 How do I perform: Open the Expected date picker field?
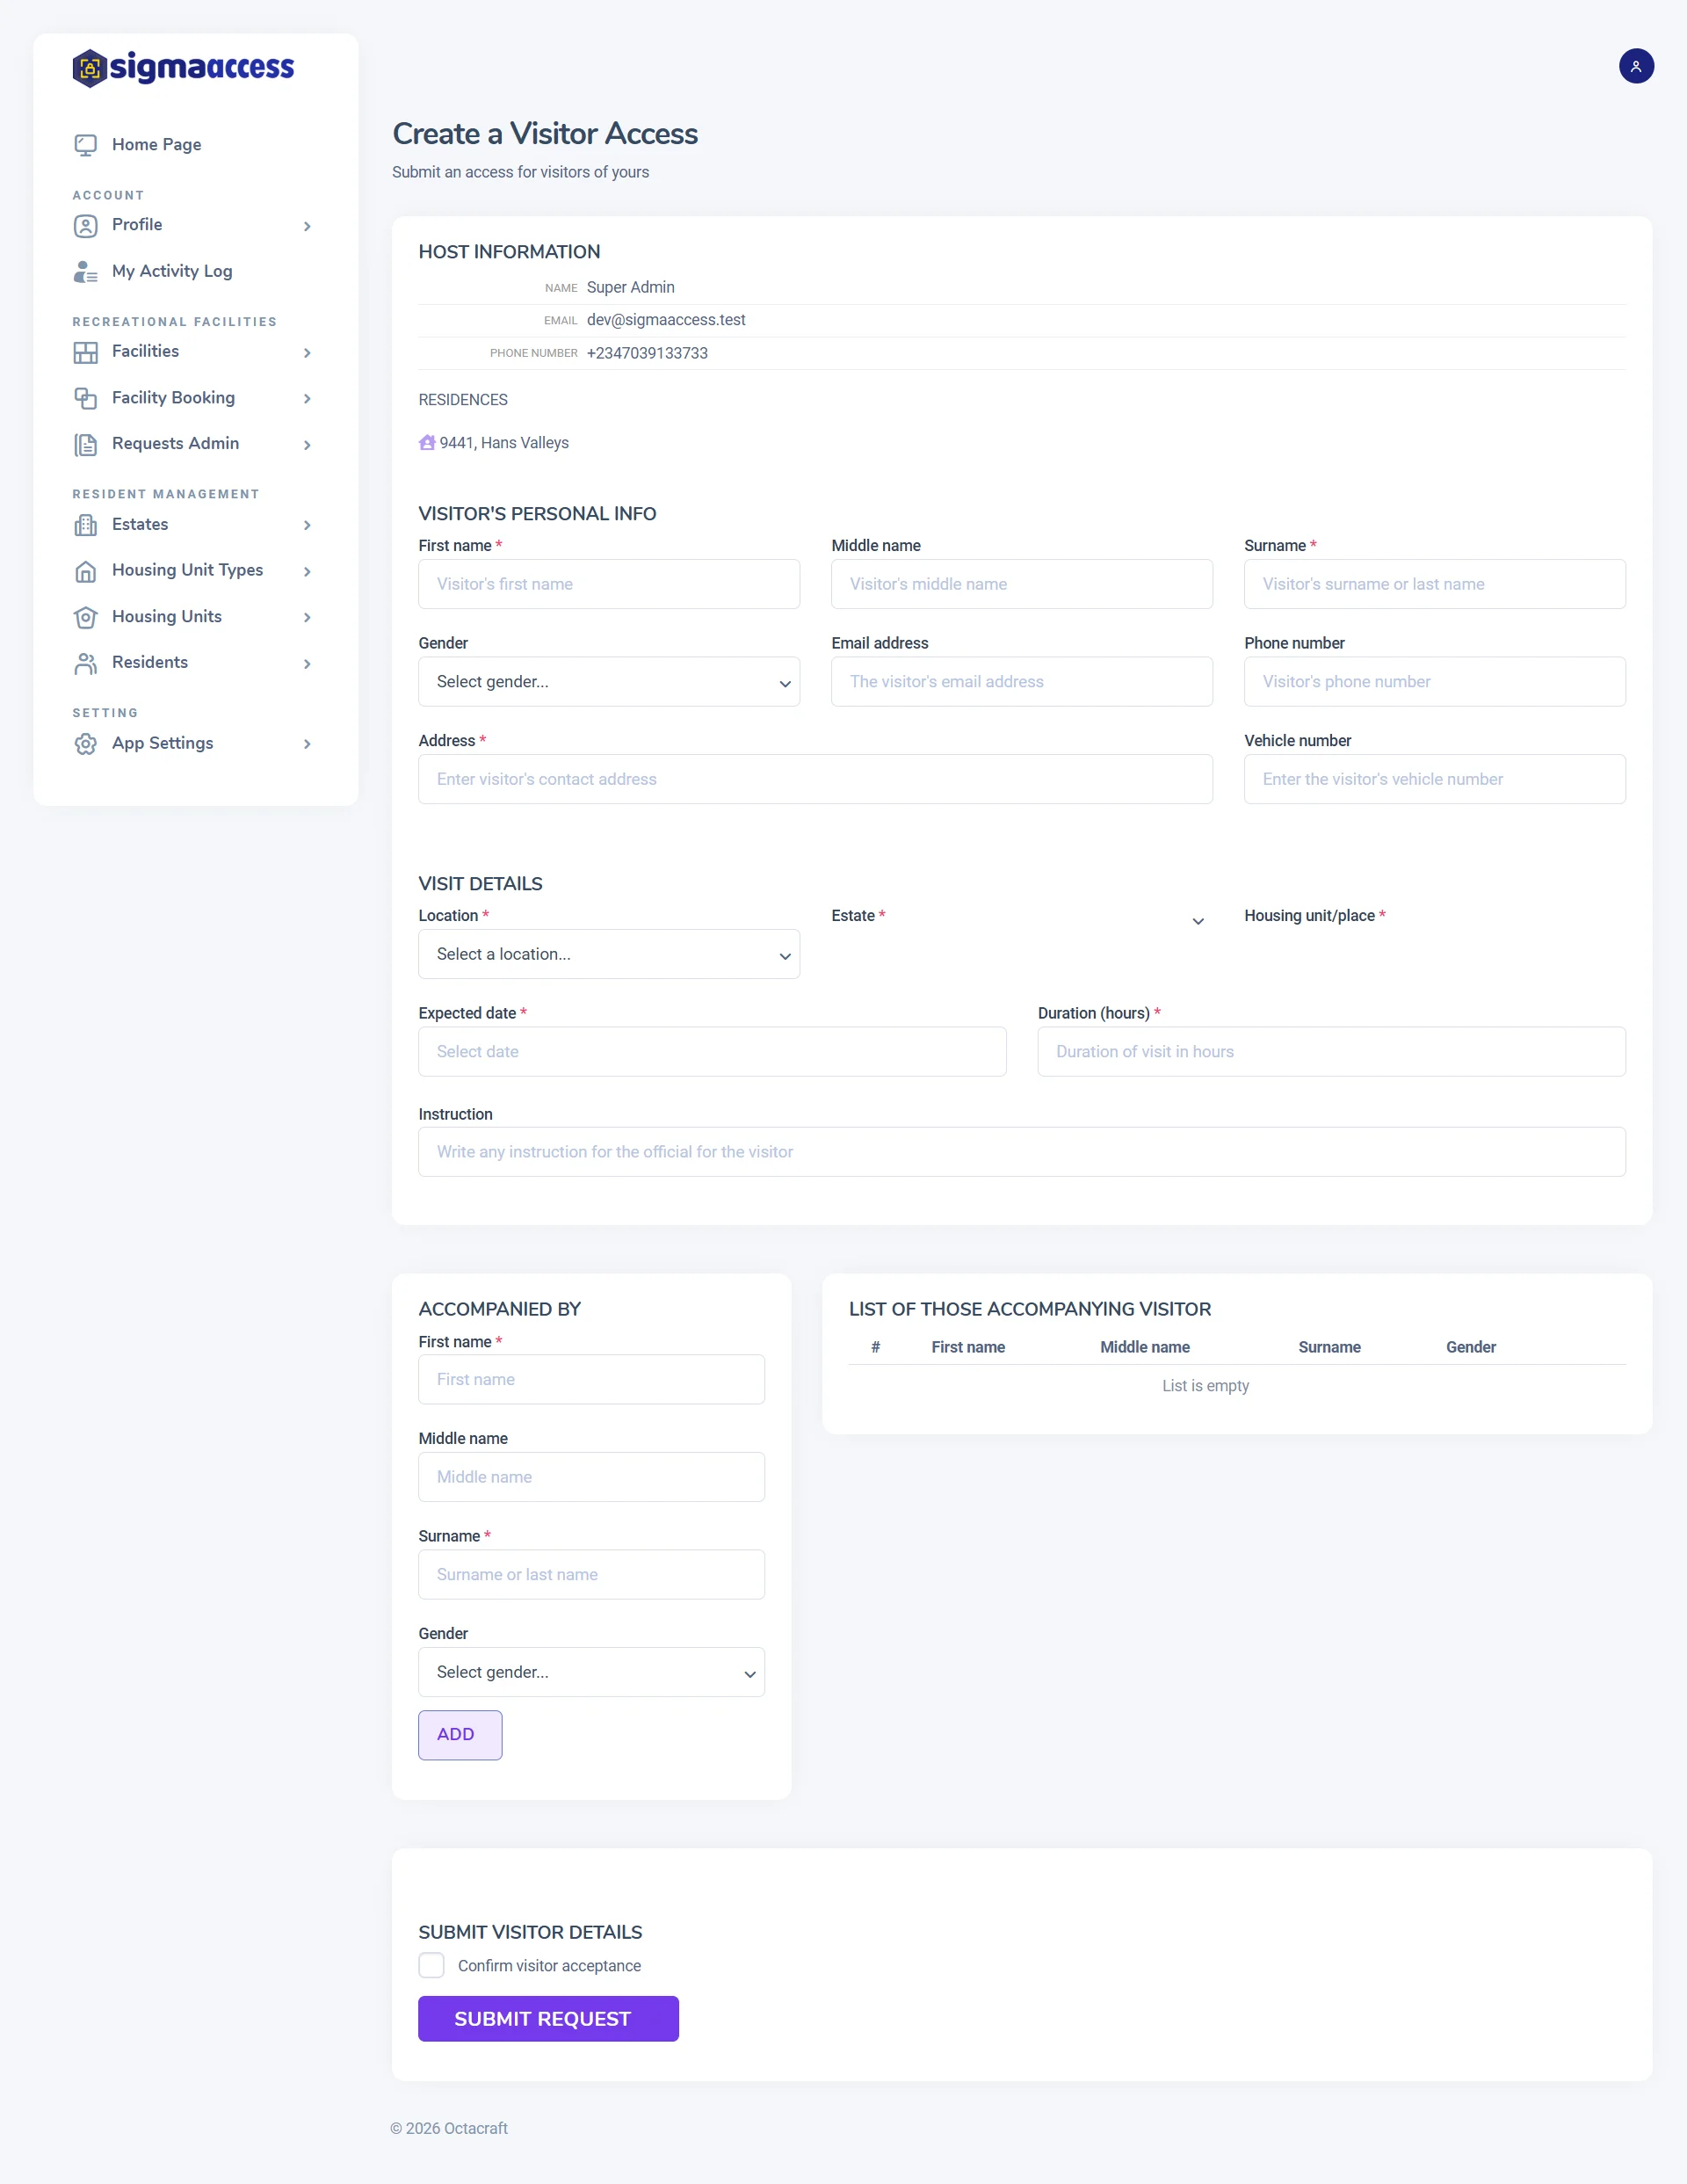tap(712, 1052)
